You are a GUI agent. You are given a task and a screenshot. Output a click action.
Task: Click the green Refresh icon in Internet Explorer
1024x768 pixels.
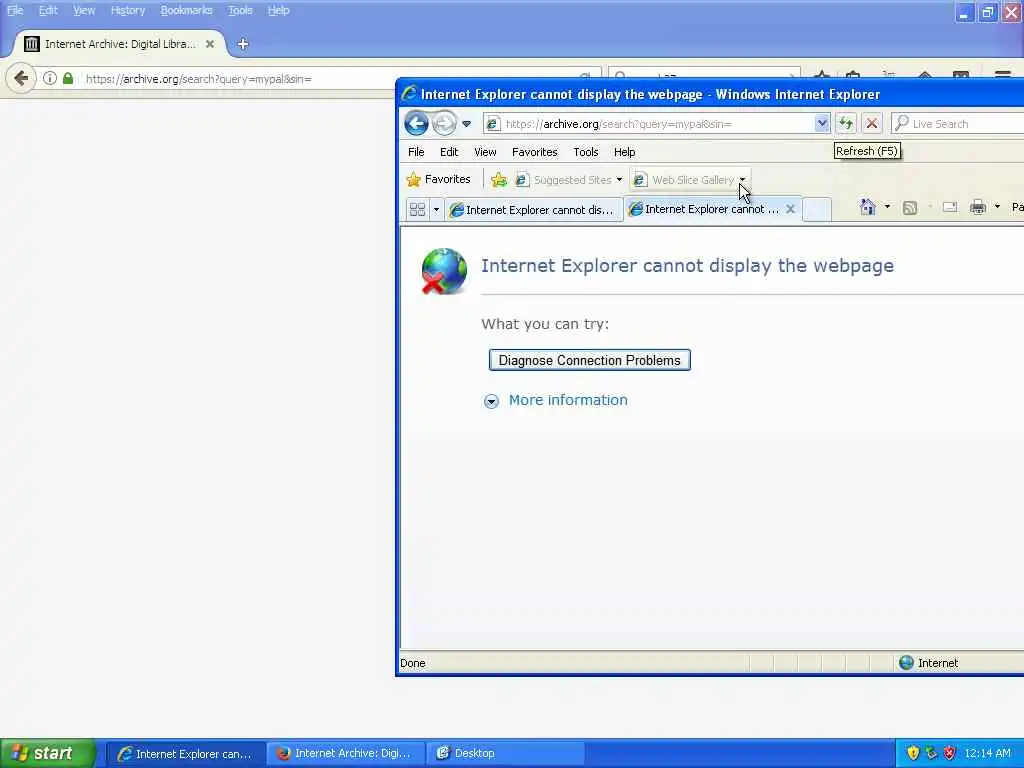pos(846,123)
